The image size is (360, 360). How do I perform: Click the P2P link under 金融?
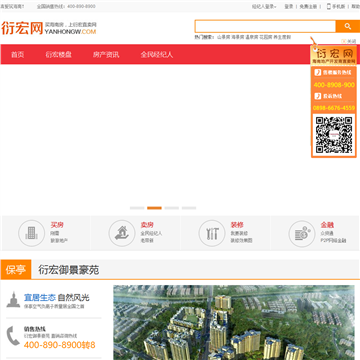[333, 240]
